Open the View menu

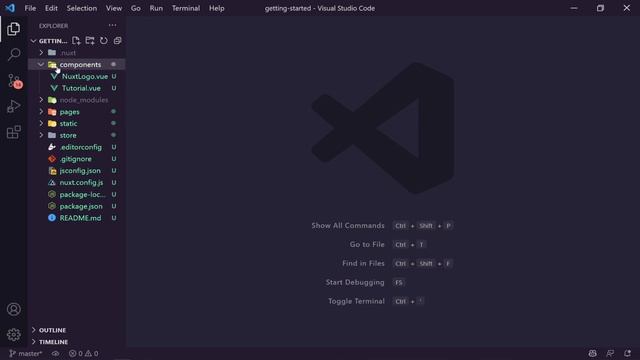[114, 8]
